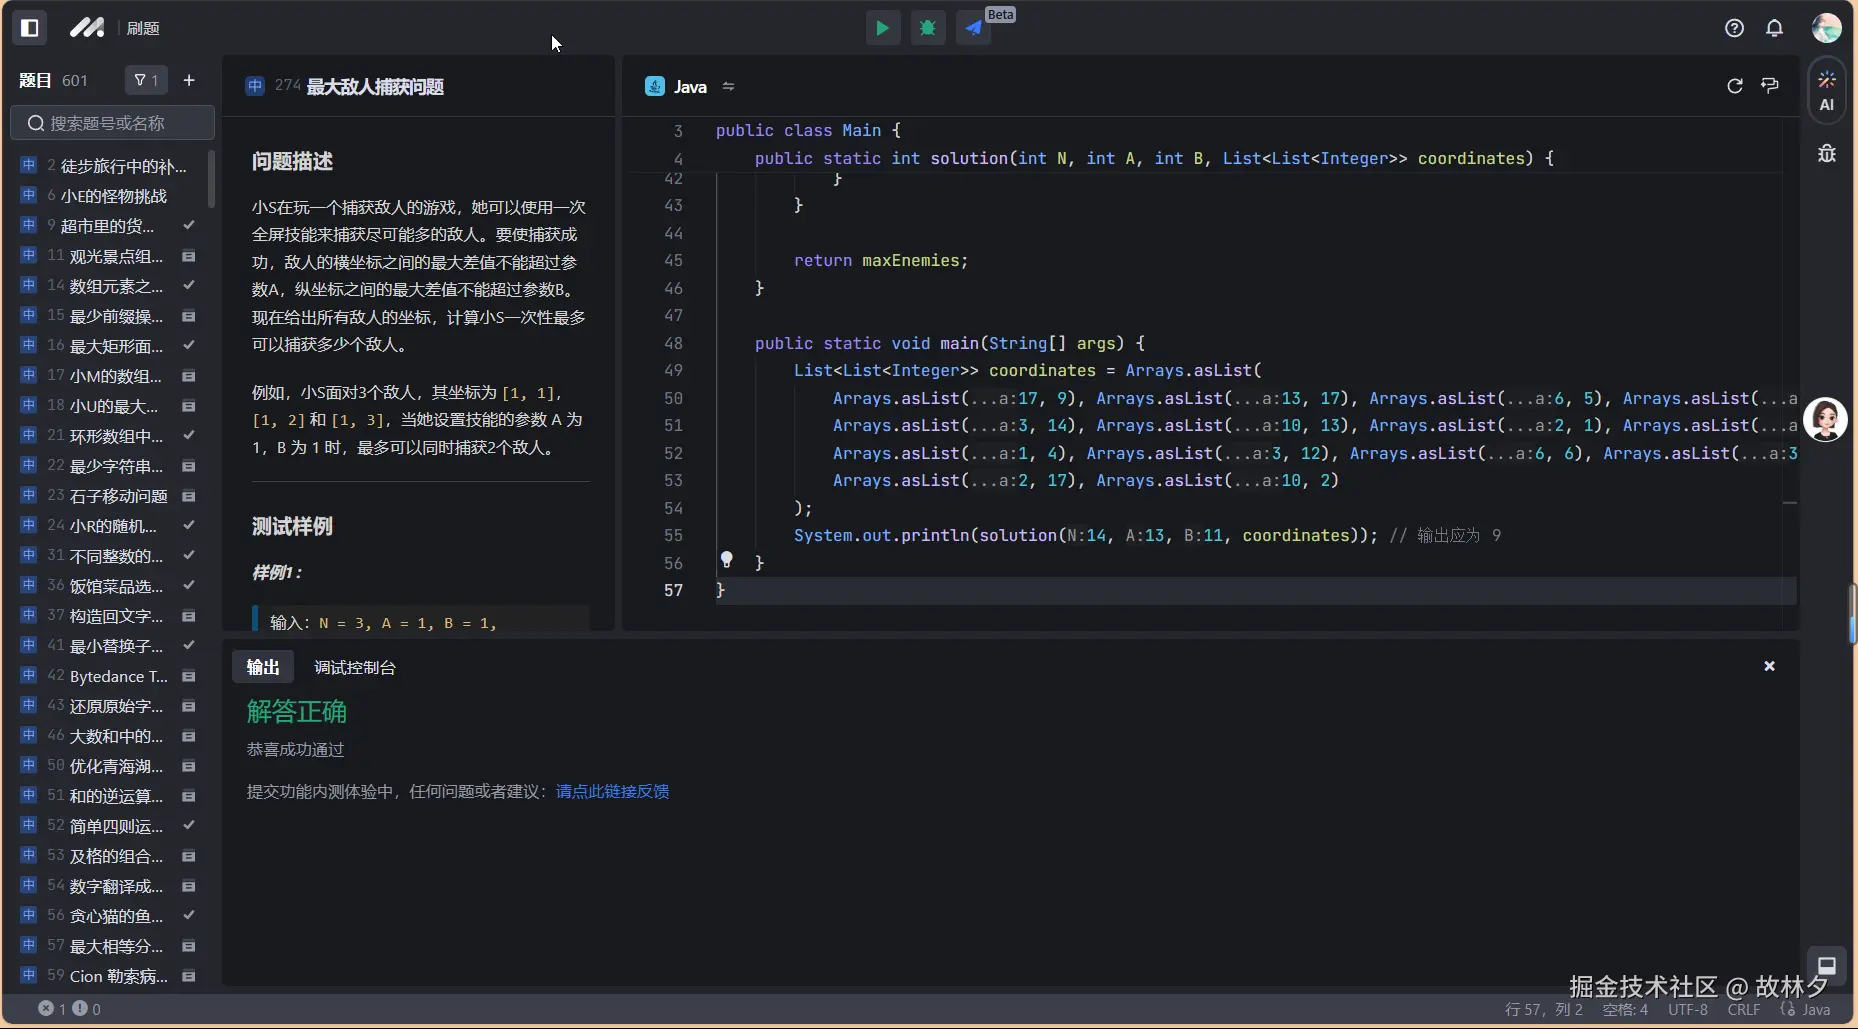The height and width of the screenshot is (1029, 1858).
Task: Reset code with the refresh icon
Action: (x=1735, y=86)
